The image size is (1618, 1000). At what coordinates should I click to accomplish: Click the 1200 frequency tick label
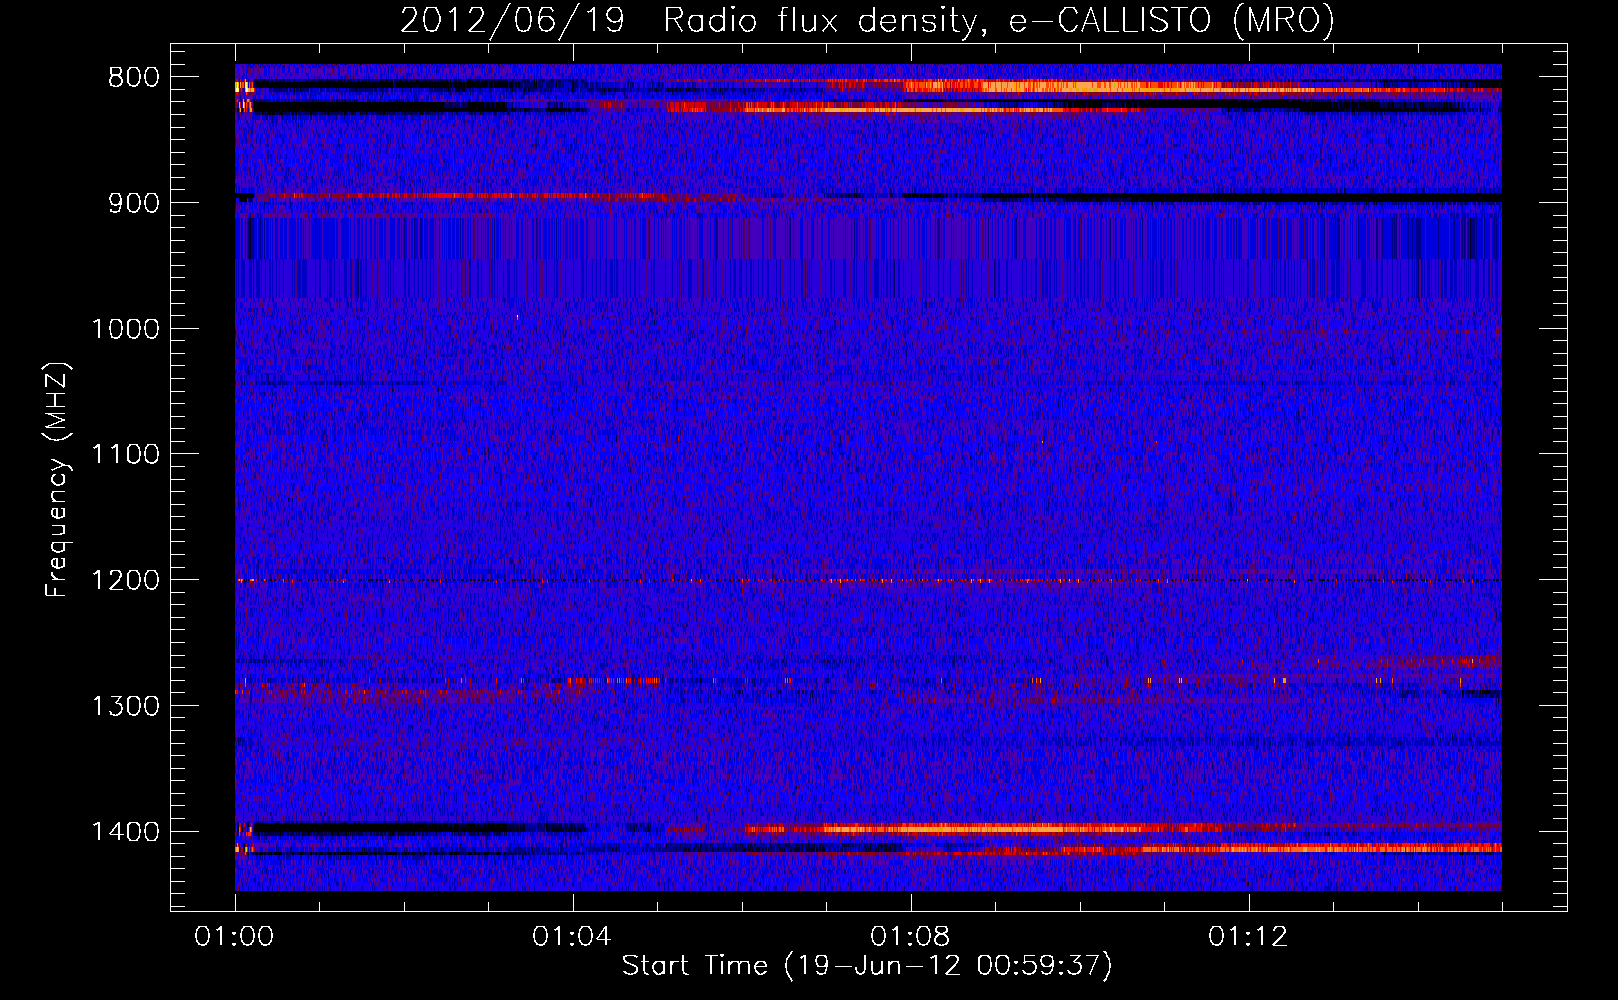[x=126, y=581]
